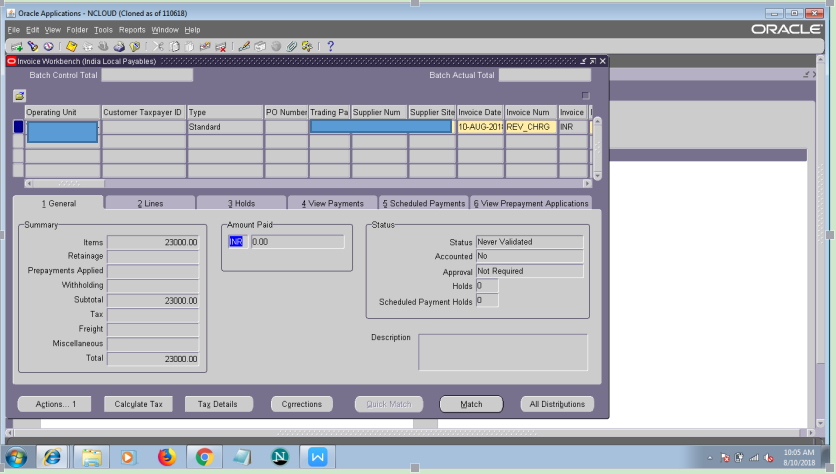Image resolution: width=836 pixels, height=474 pixels.
Task: Click the Status field Never Validated
Action: (x=529, y=242)
